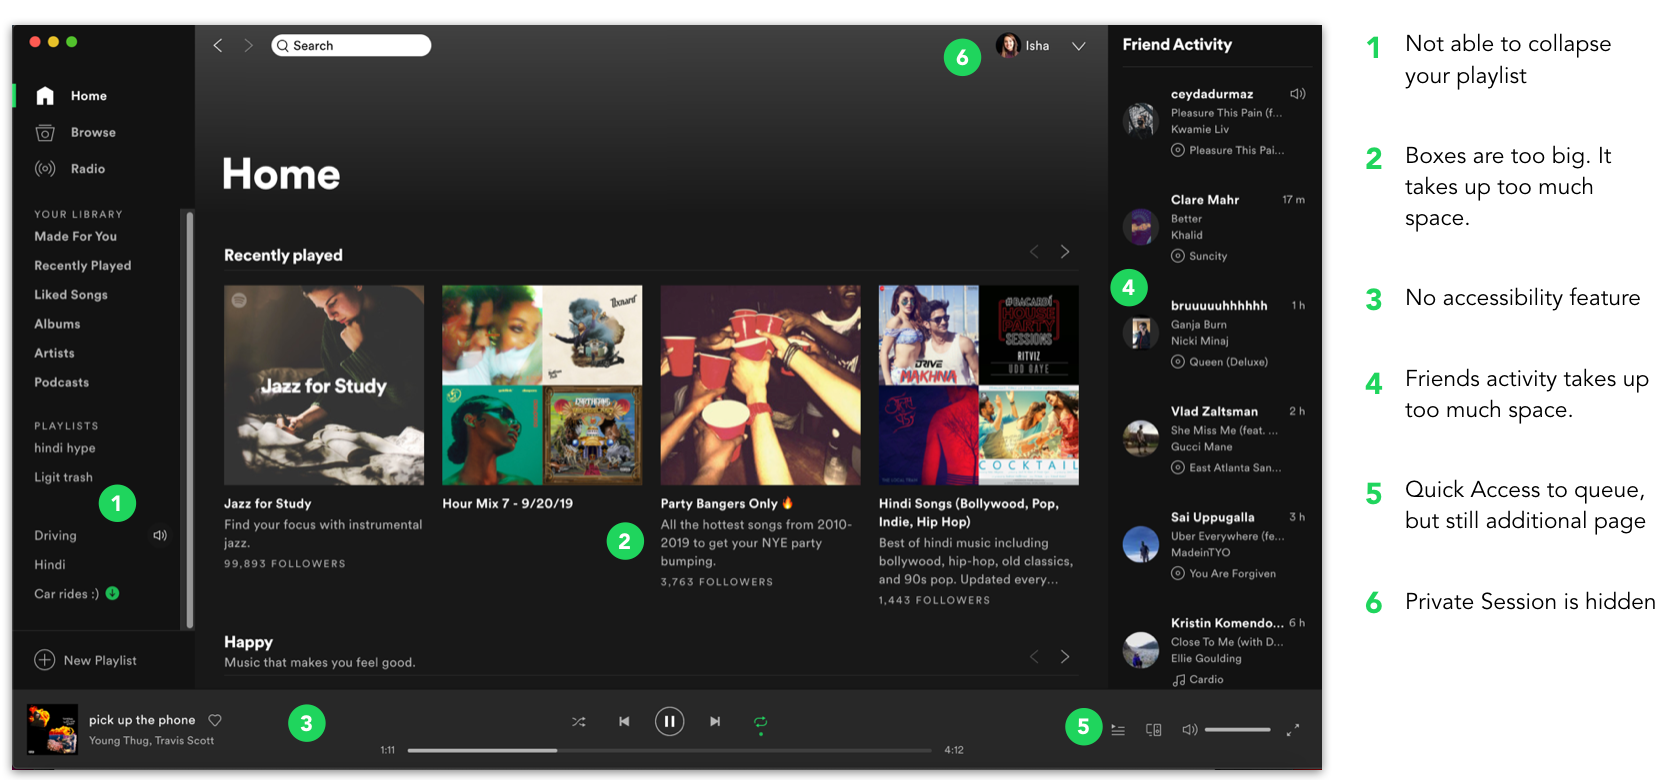
Task: Click the plus icon for New Playlist
Action: coord(45,660)
